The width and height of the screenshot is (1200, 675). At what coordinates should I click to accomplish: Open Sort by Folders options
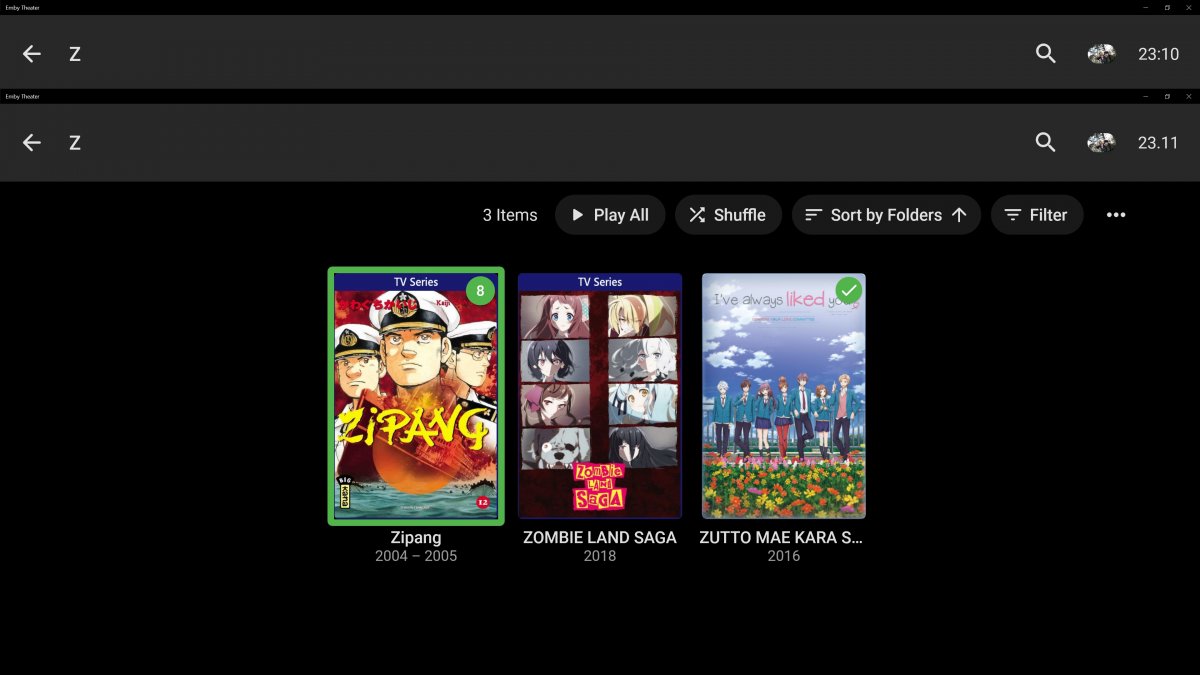tap(886, 215)
